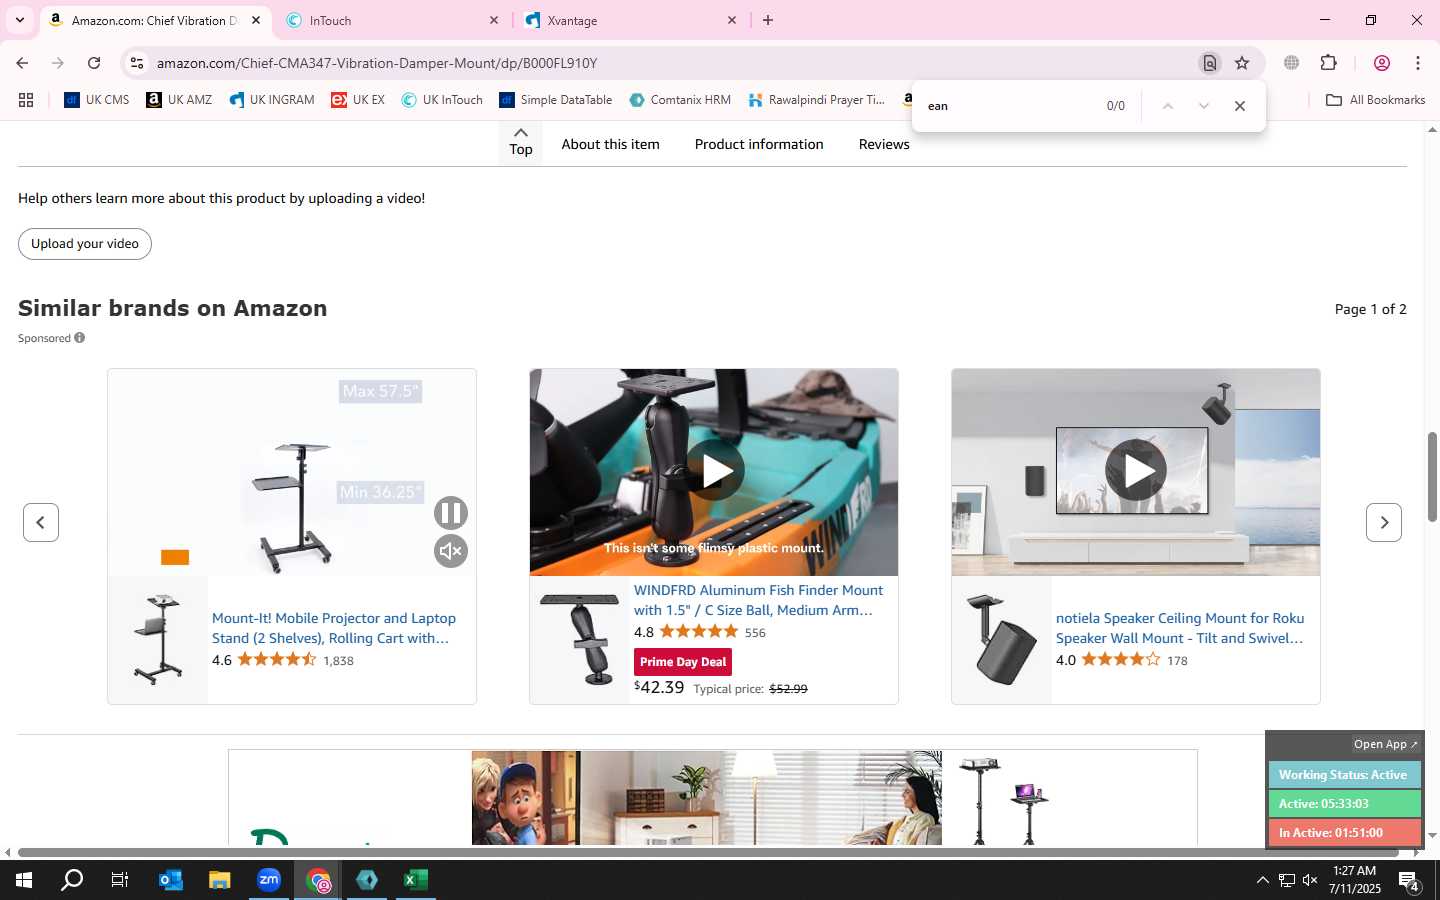Open Comtanix HRM bookmark
This screenshot has height=900, width=1440.
(680, 100)
